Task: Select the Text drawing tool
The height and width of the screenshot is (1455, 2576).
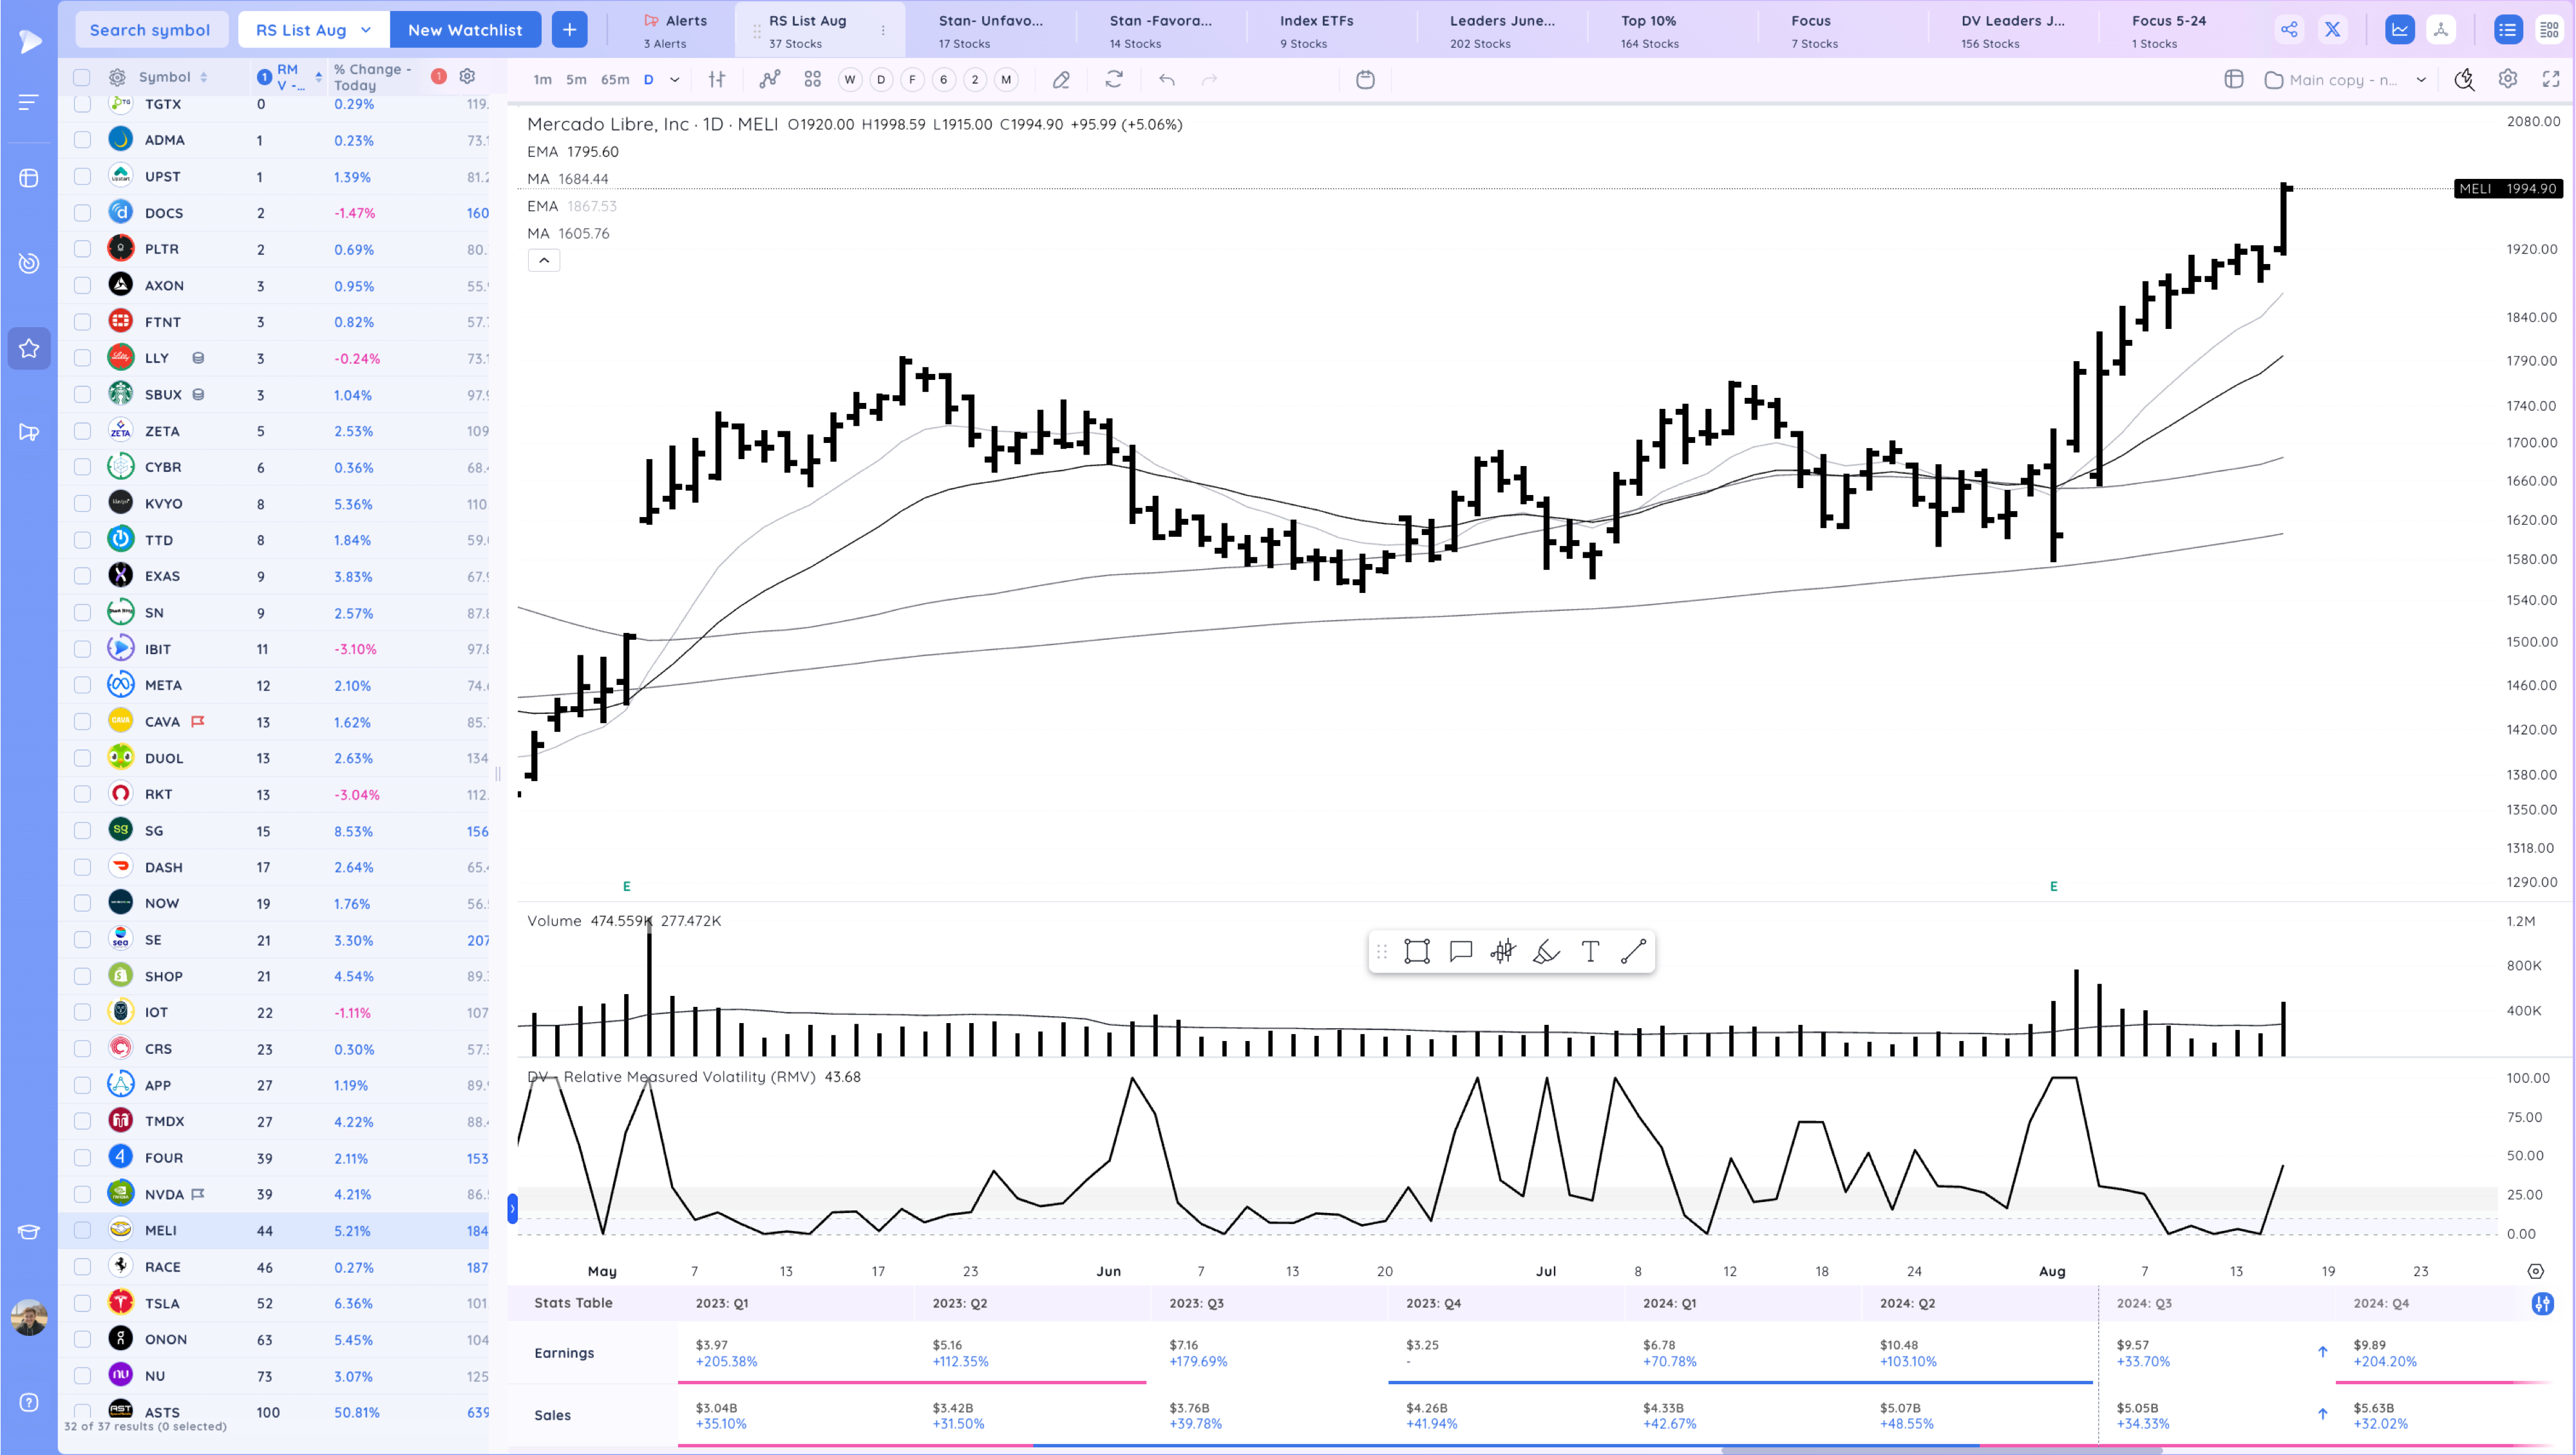Action: (x=1590, y=951)
